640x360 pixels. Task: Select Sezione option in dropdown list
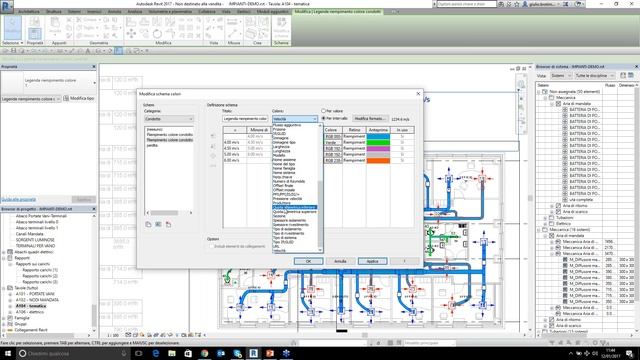(279, 216)
